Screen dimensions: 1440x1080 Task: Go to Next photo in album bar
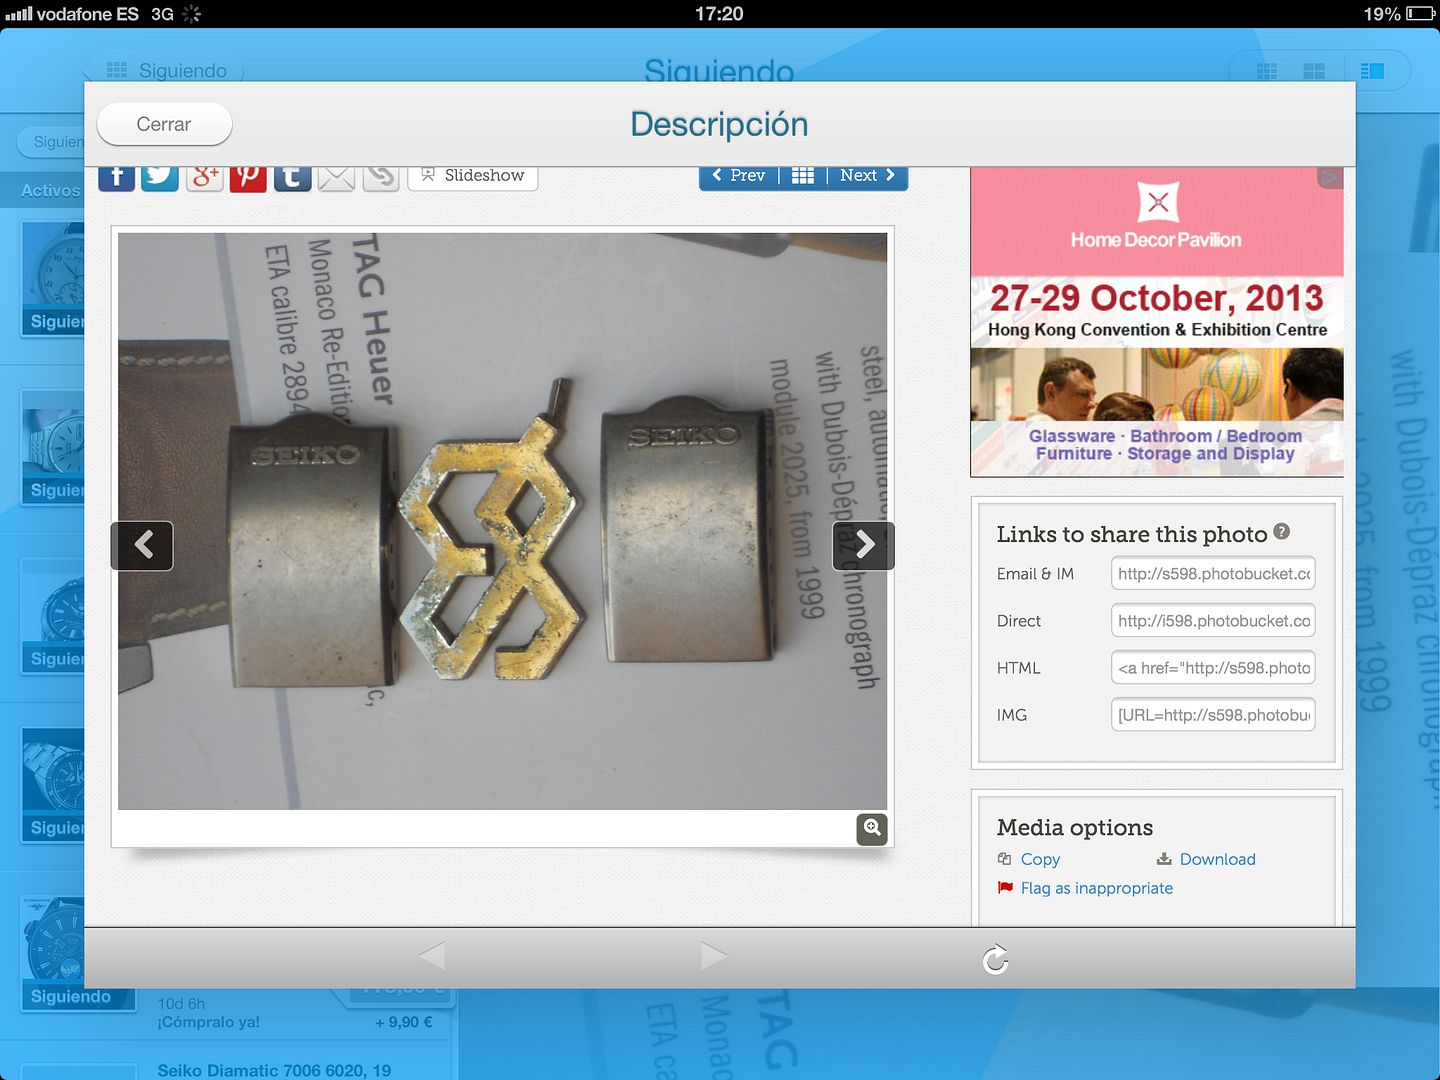tap(867, 175)
